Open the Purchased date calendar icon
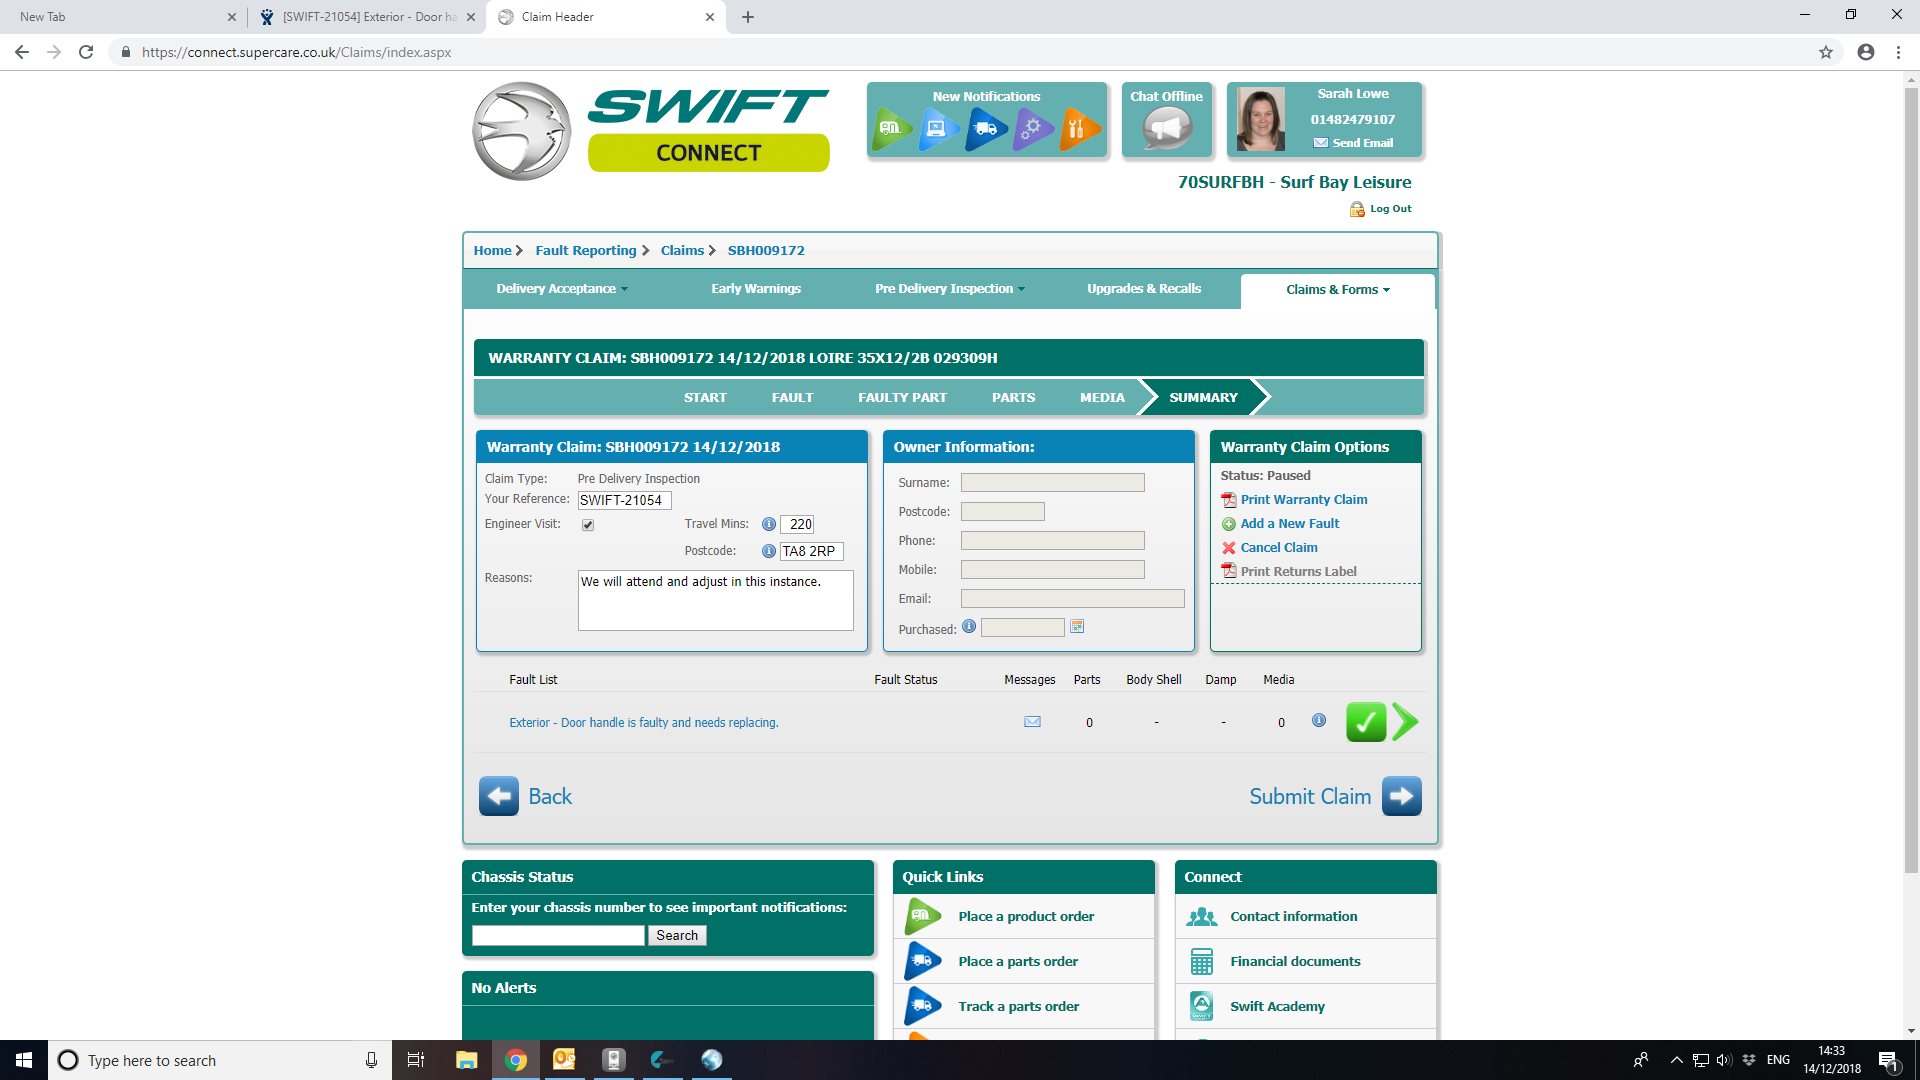Viewport: 1920px width, 1080px height. click(x=1077, y=627)
